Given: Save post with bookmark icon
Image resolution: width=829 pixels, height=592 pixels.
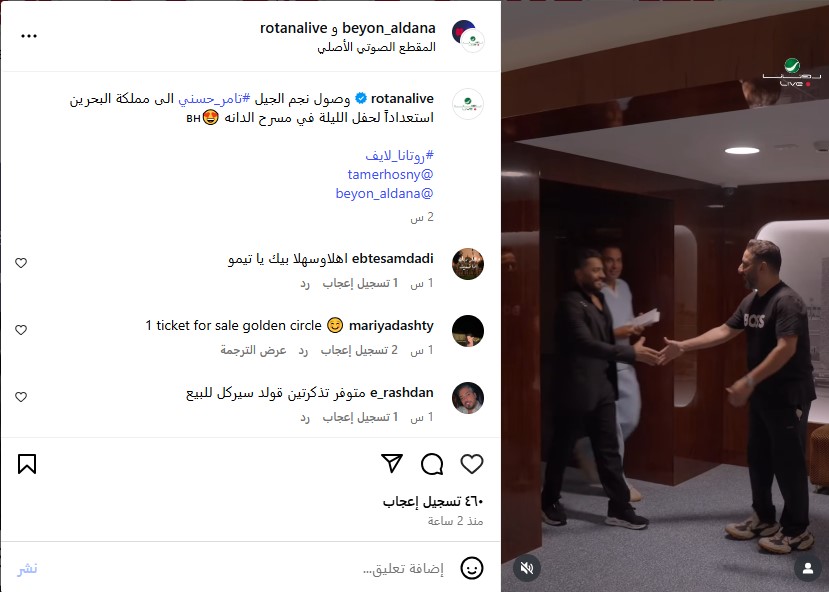Looking at the screenshot, I should coord(27,464).
